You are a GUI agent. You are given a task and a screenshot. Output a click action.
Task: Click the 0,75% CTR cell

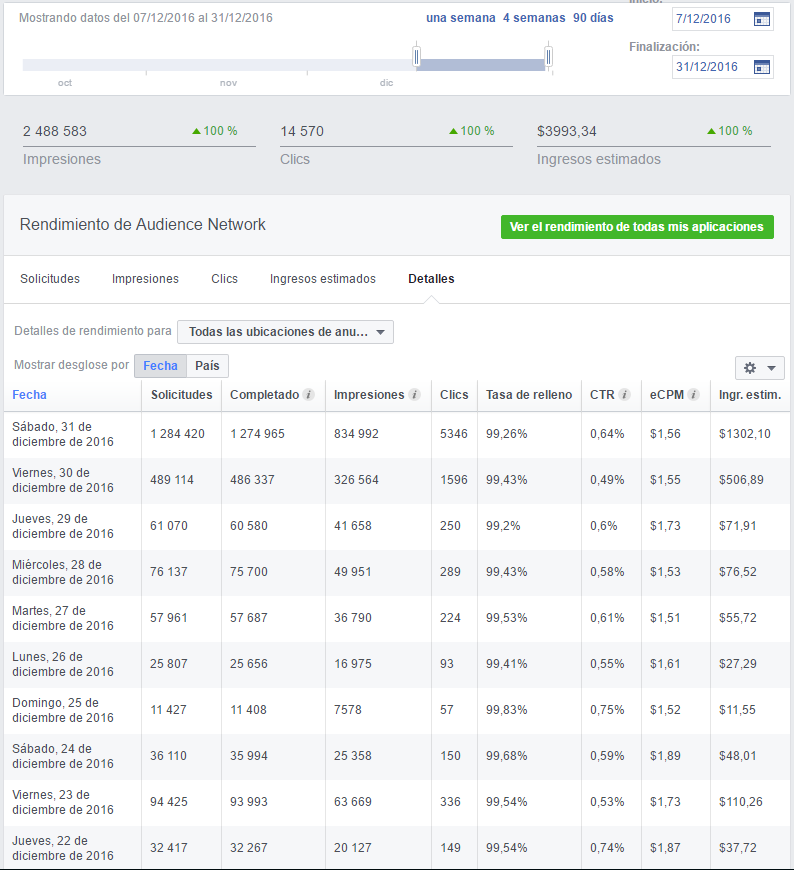pos(607,710)
